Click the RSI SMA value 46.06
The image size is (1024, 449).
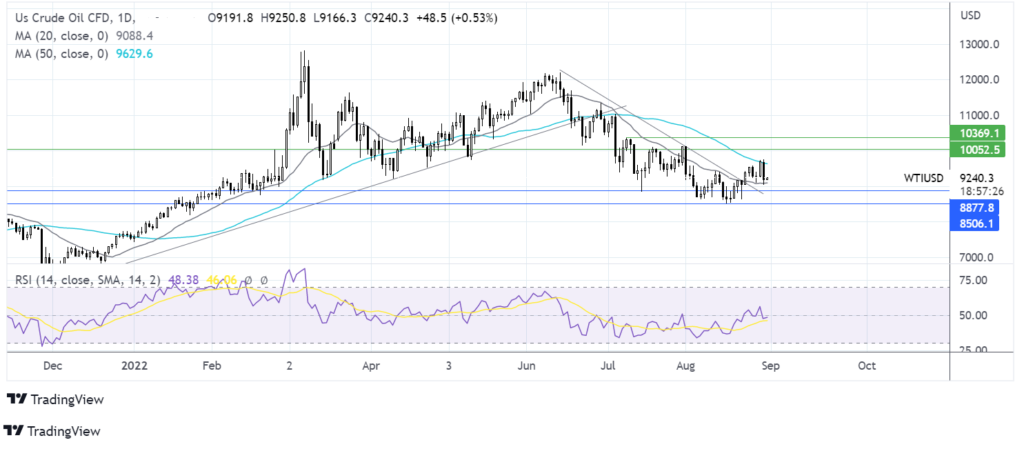[221, 281]
